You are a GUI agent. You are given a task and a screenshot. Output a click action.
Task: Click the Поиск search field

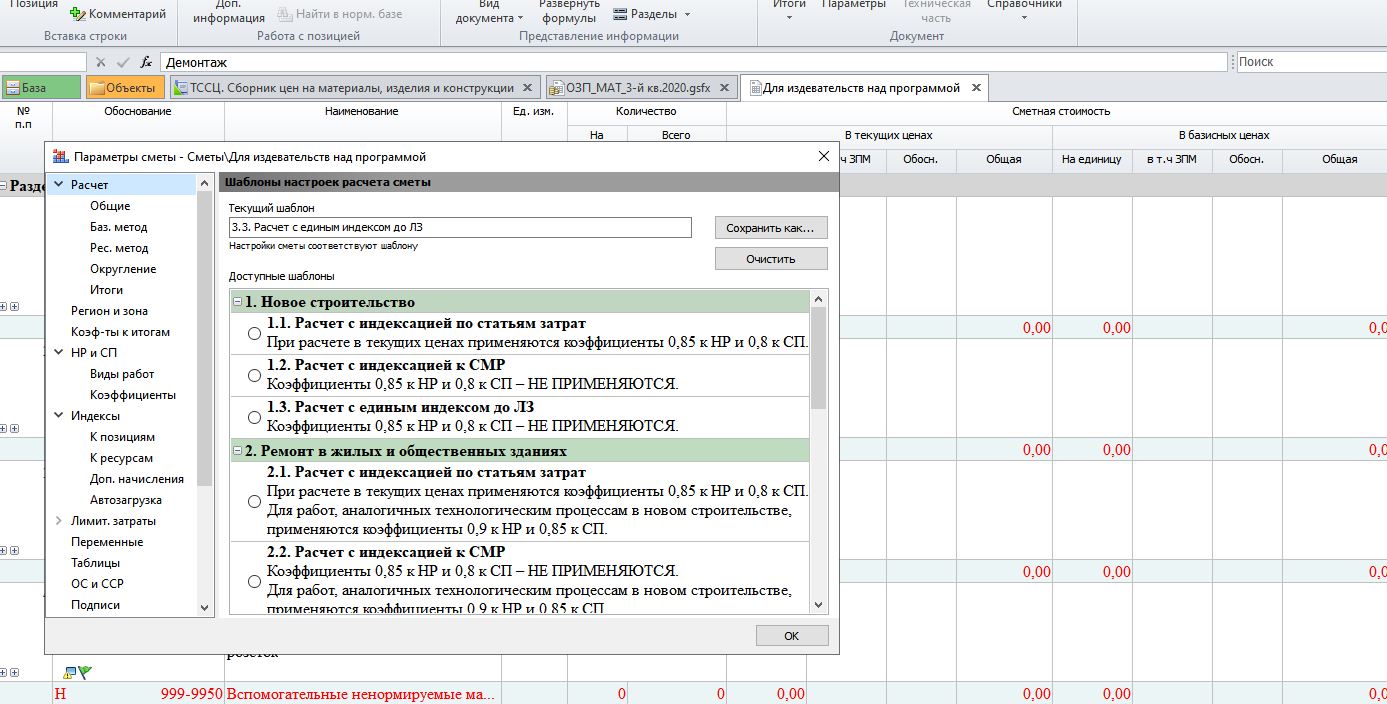click(x=1311, y=62)
